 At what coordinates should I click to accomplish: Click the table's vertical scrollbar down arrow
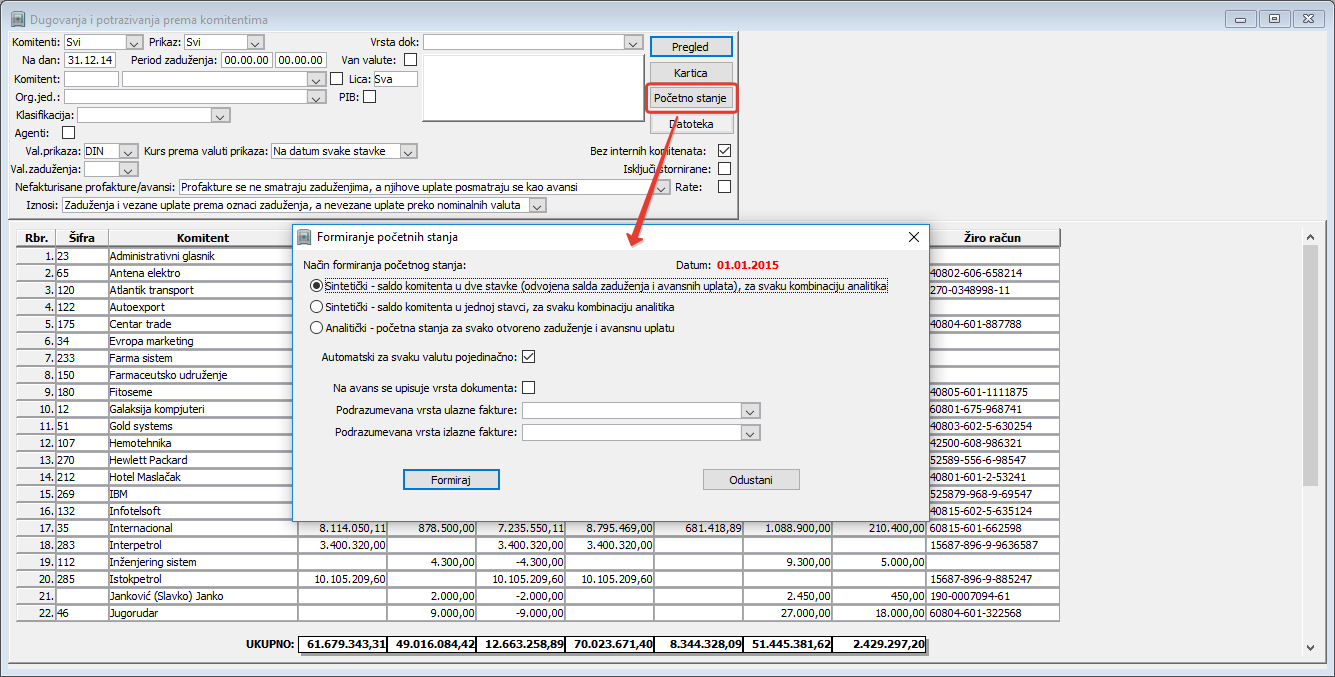[x=1312, y=650]
